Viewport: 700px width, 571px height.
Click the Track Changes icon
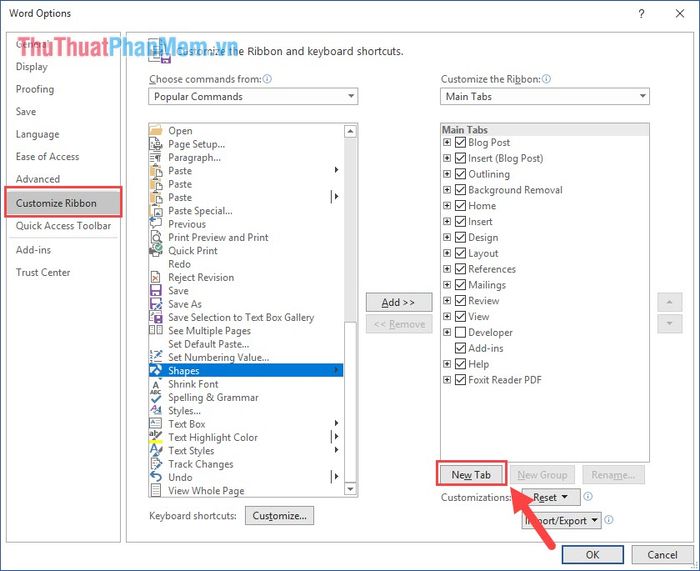[x=156, y=464]
